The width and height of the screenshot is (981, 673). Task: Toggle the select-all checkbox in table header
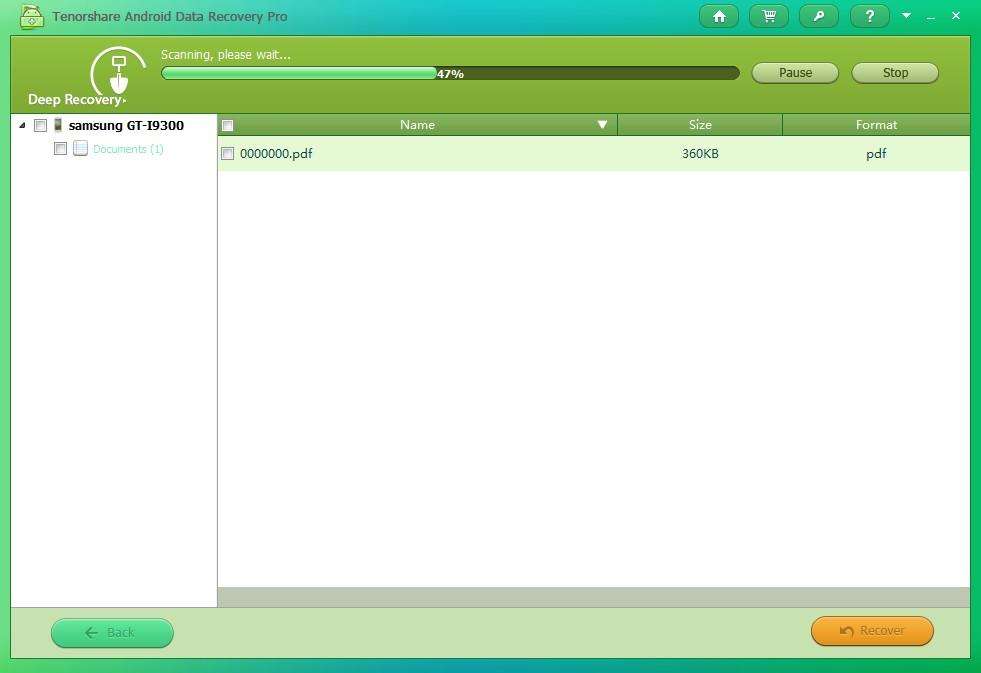(x=228, y=125)
